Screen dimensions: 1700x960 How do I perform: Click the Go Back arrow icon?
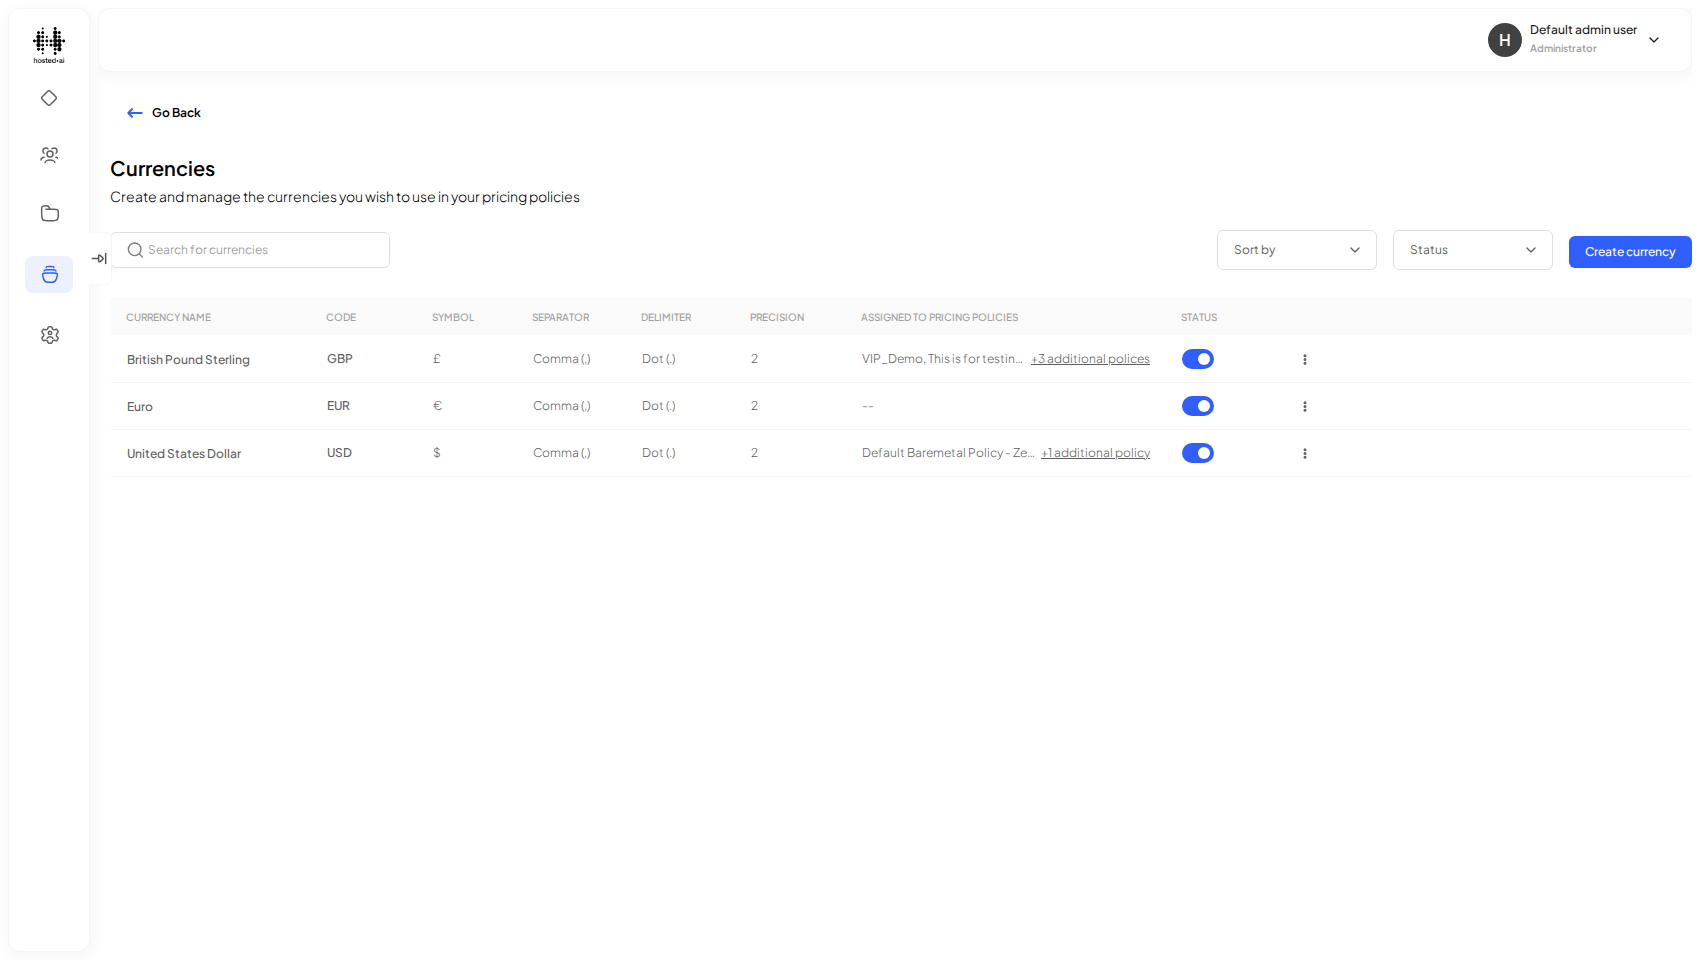[x=135, y=113]
